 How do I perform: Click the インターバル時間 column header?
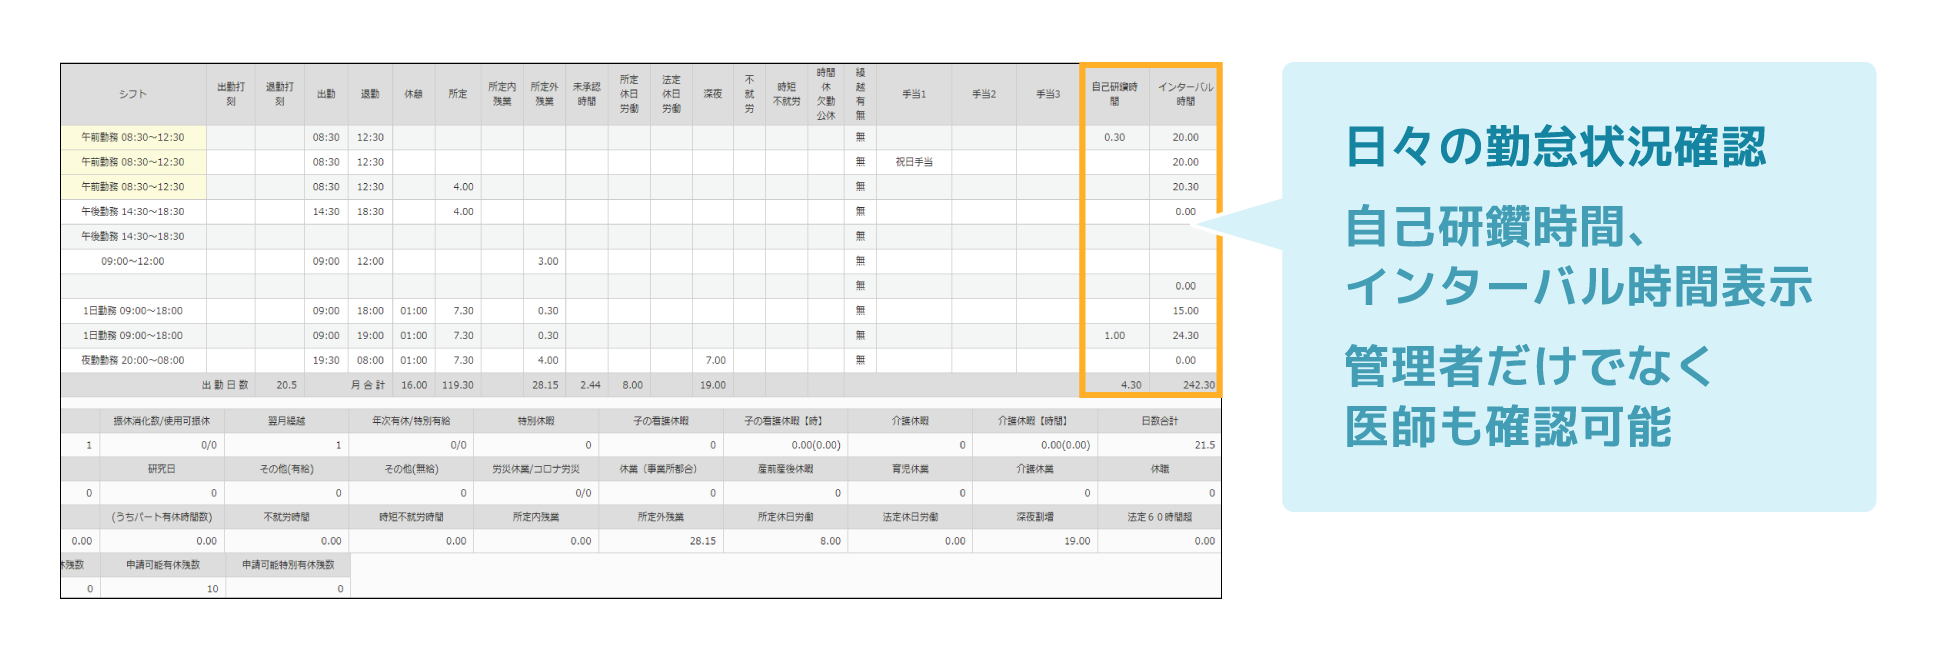click(1185, 94)
